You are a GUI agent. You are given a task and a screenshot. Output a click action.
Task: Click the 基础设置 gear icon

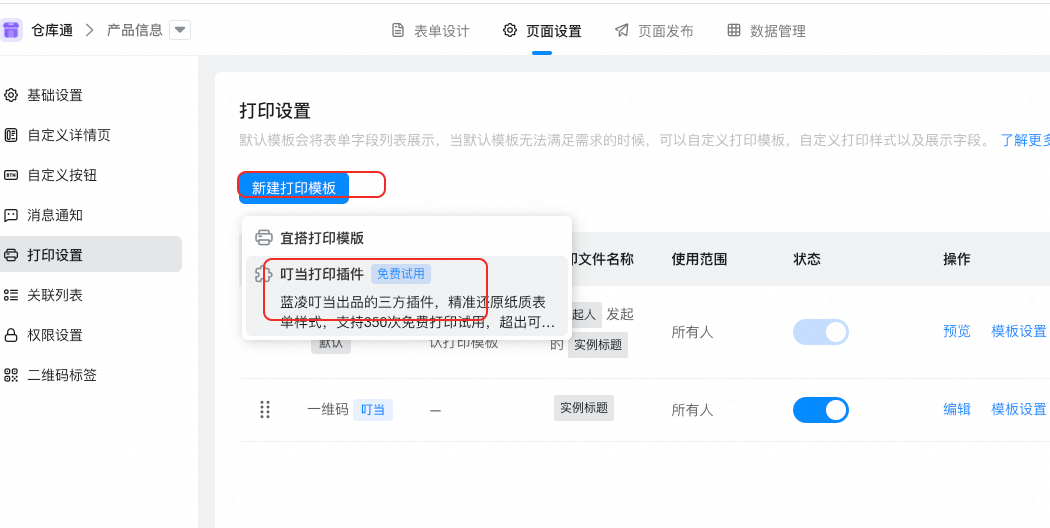coord(11,95)
